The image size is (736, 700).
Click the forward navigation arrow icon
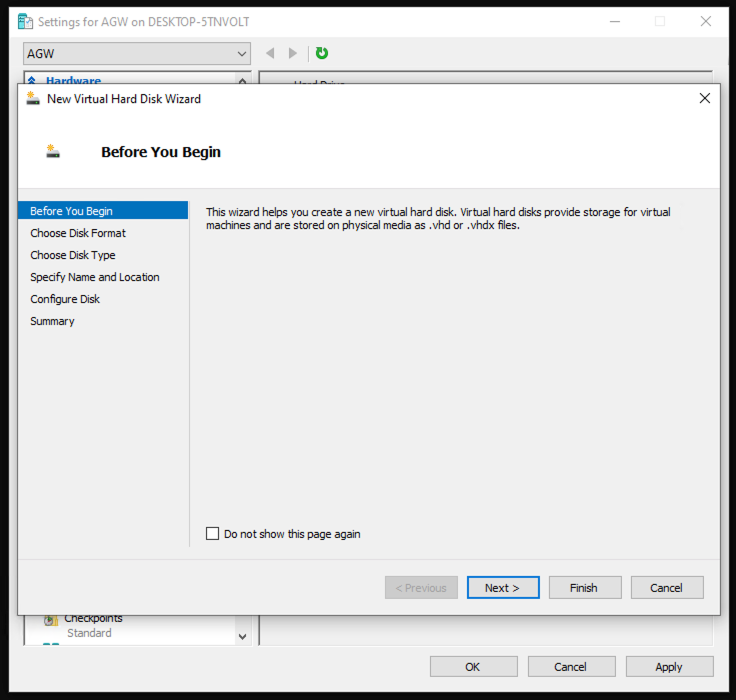point(293,53)
